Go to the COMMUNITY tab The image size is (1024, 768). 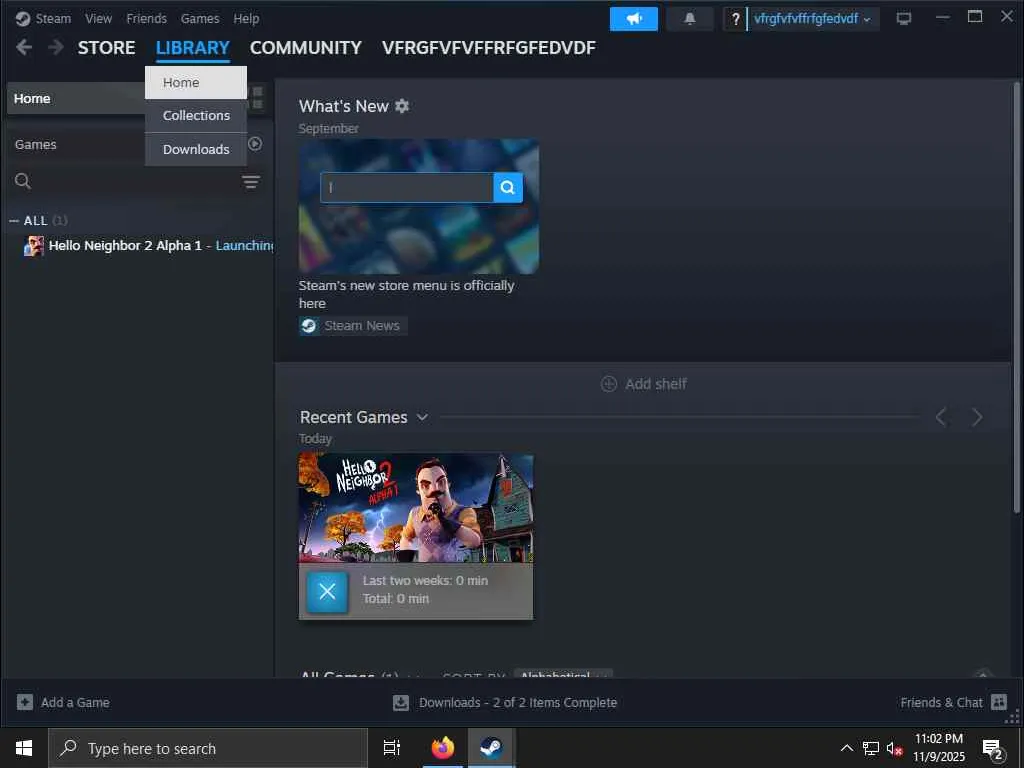306,48
